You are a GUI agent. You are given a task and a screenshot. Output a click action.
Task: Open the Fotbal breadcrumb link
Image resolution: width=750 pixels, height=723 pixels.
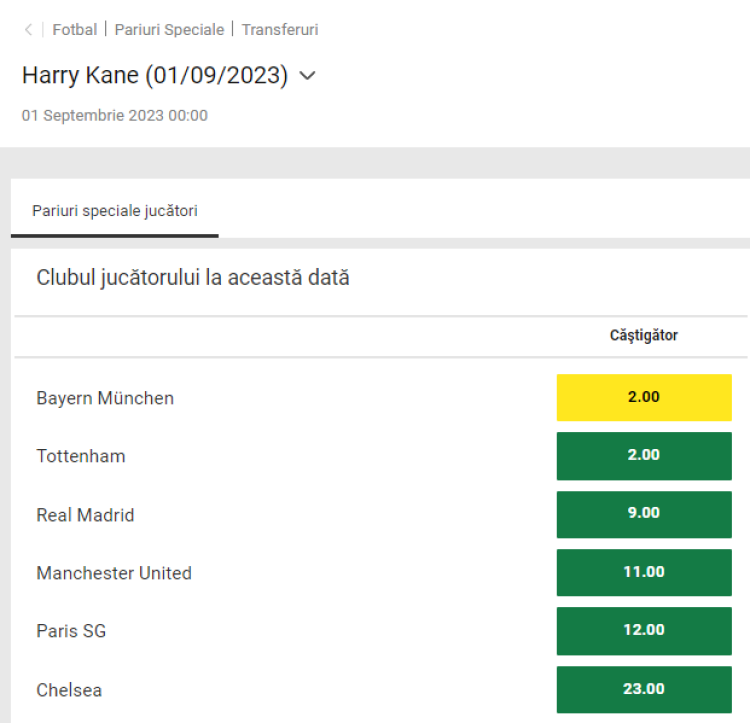[x=75, y=30]
